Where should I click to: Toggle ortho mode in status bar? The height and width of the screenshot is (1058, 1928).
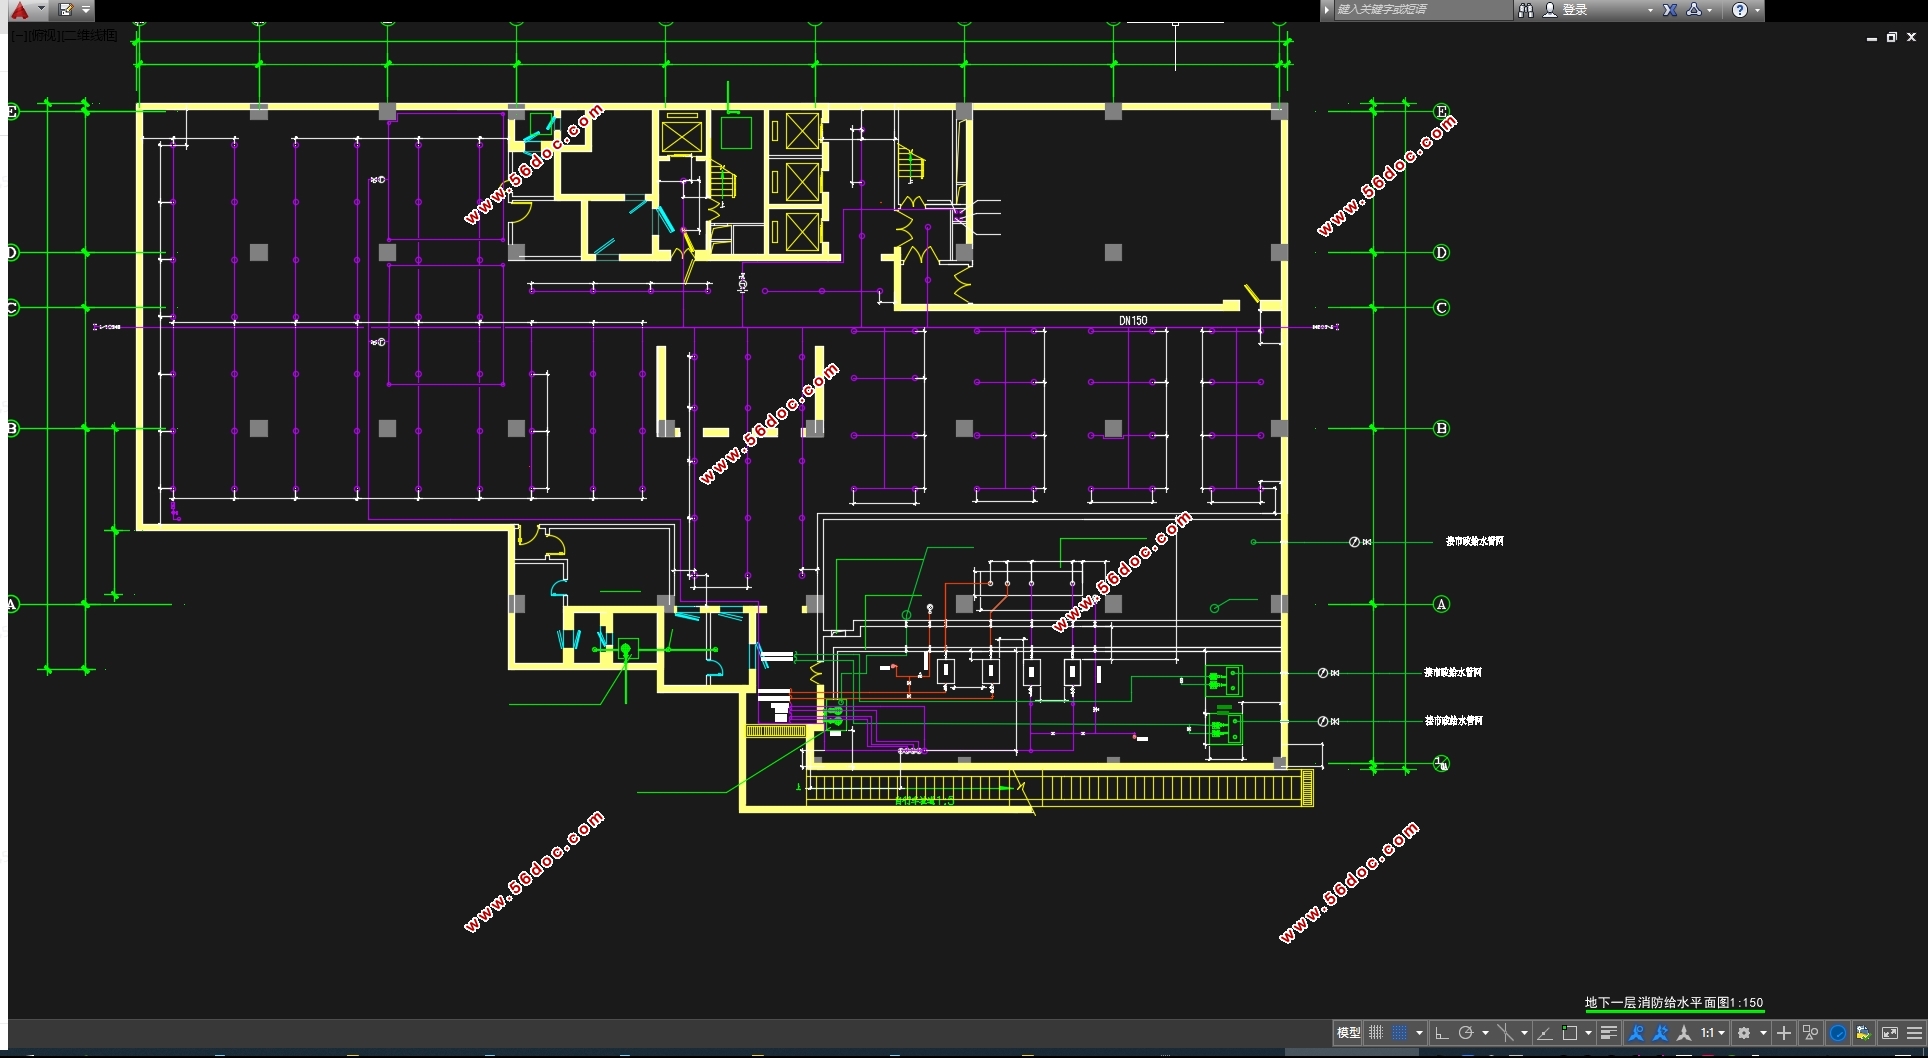(x=1441, y=1033)
